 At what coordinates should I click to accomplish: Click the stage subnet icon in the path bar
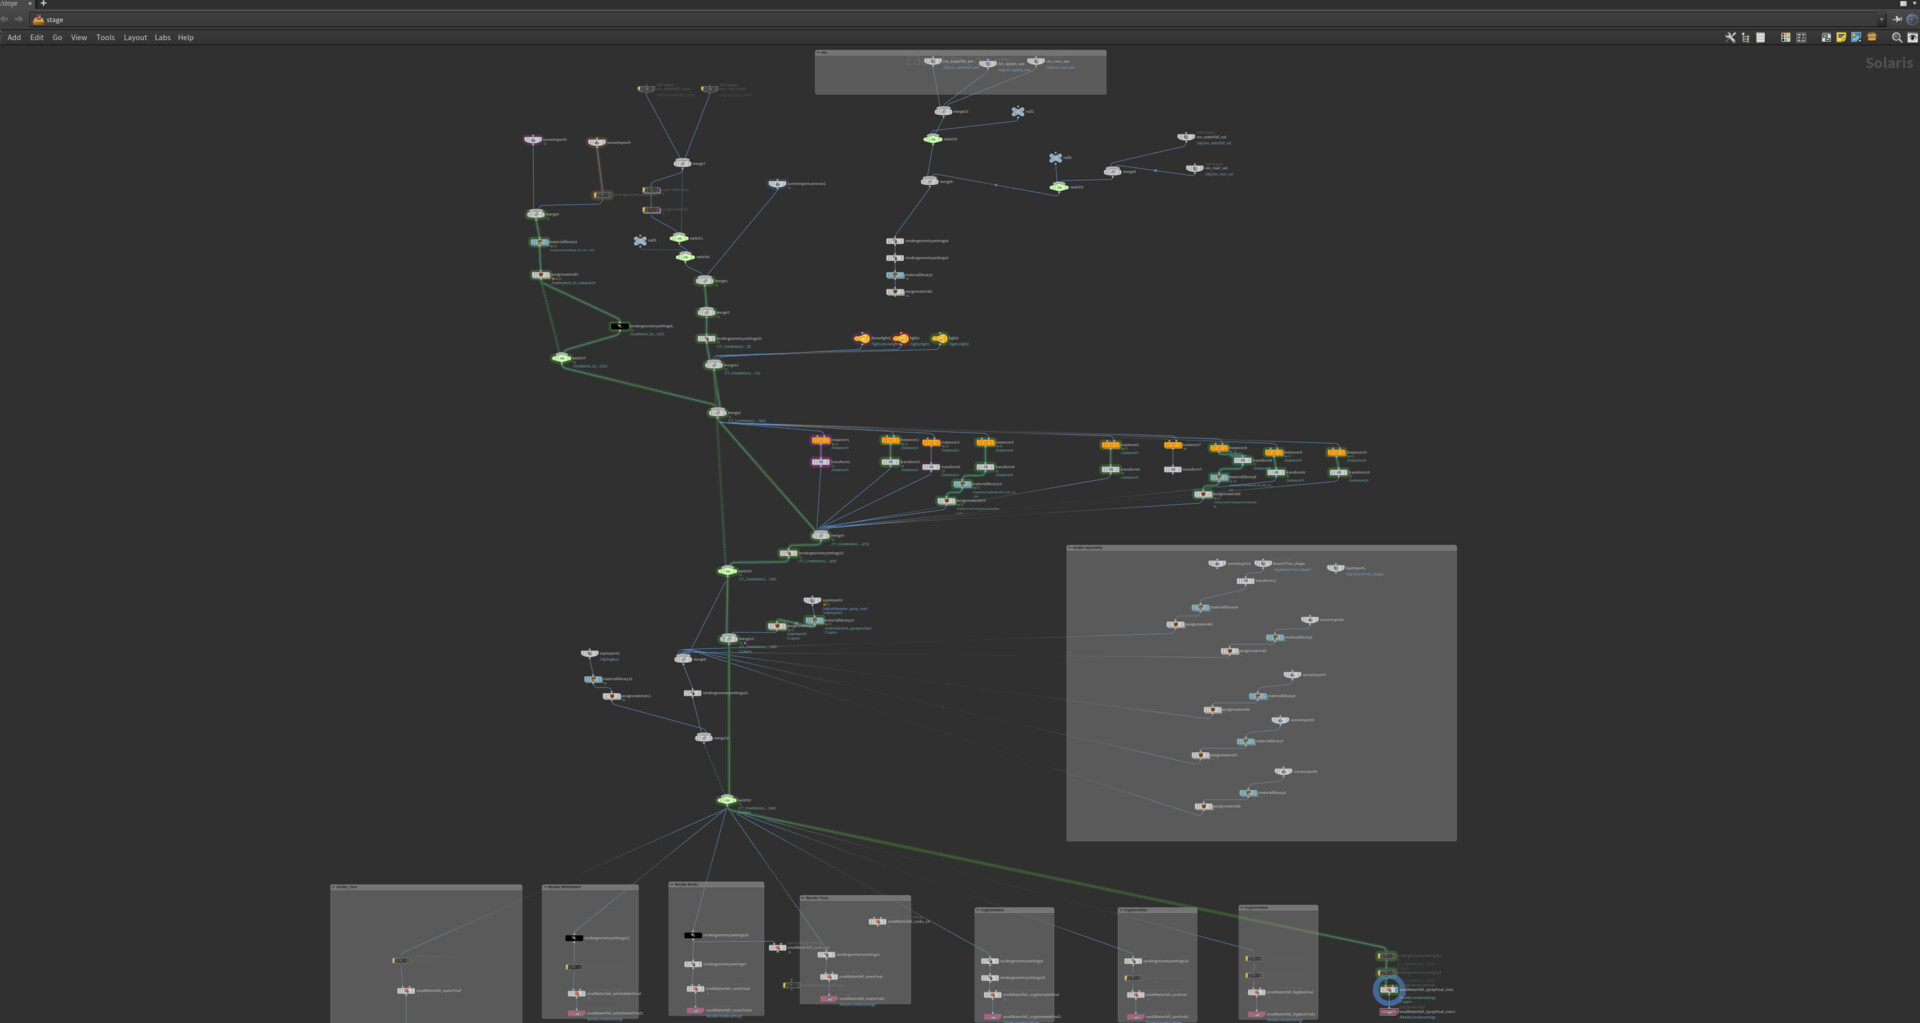[36, 19]
